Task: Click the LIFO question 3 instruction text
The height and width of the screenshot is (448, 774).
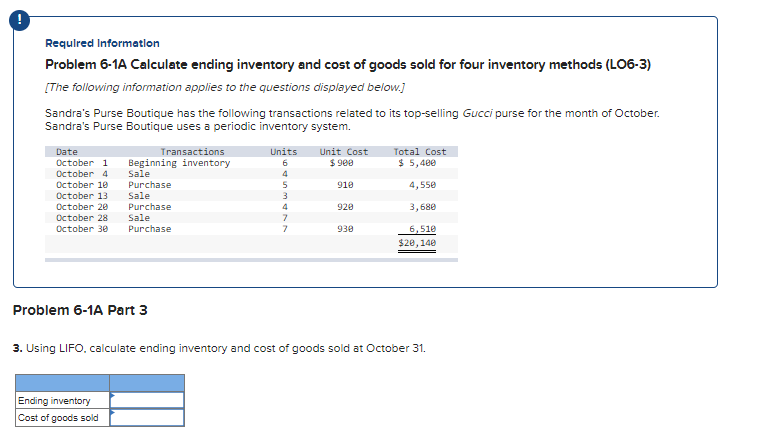Action: coord(219,348)
